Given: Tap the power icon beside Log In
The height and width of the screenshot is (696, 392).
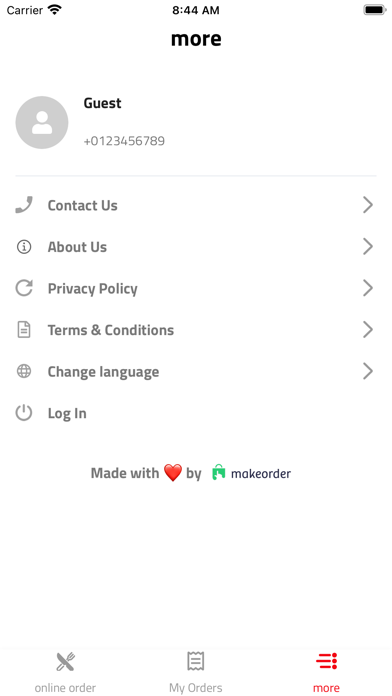Looking at the screenshot, I should pos(24,413).
